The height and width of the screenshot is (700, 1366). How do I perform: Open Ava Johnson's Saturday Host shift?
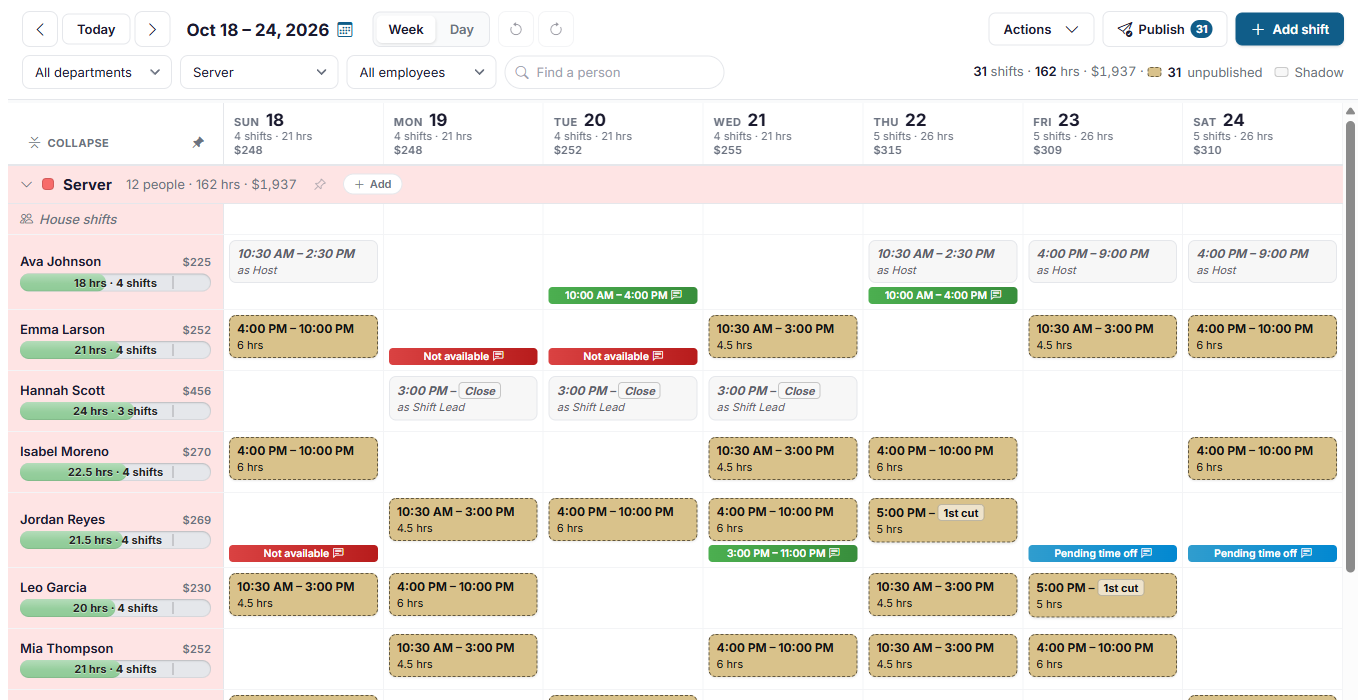tap(1262, 261)
